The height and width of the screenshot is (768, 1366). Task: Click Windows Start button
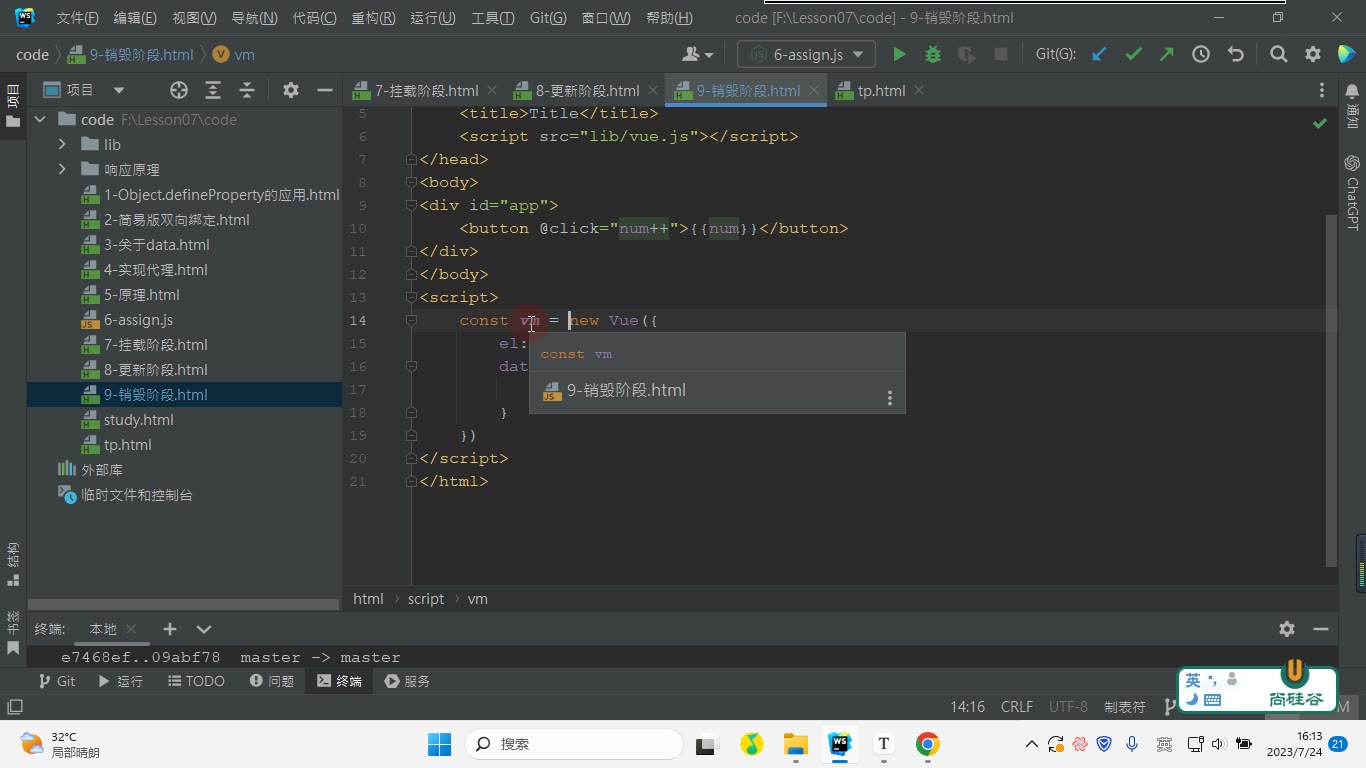[x=439, y=744]
